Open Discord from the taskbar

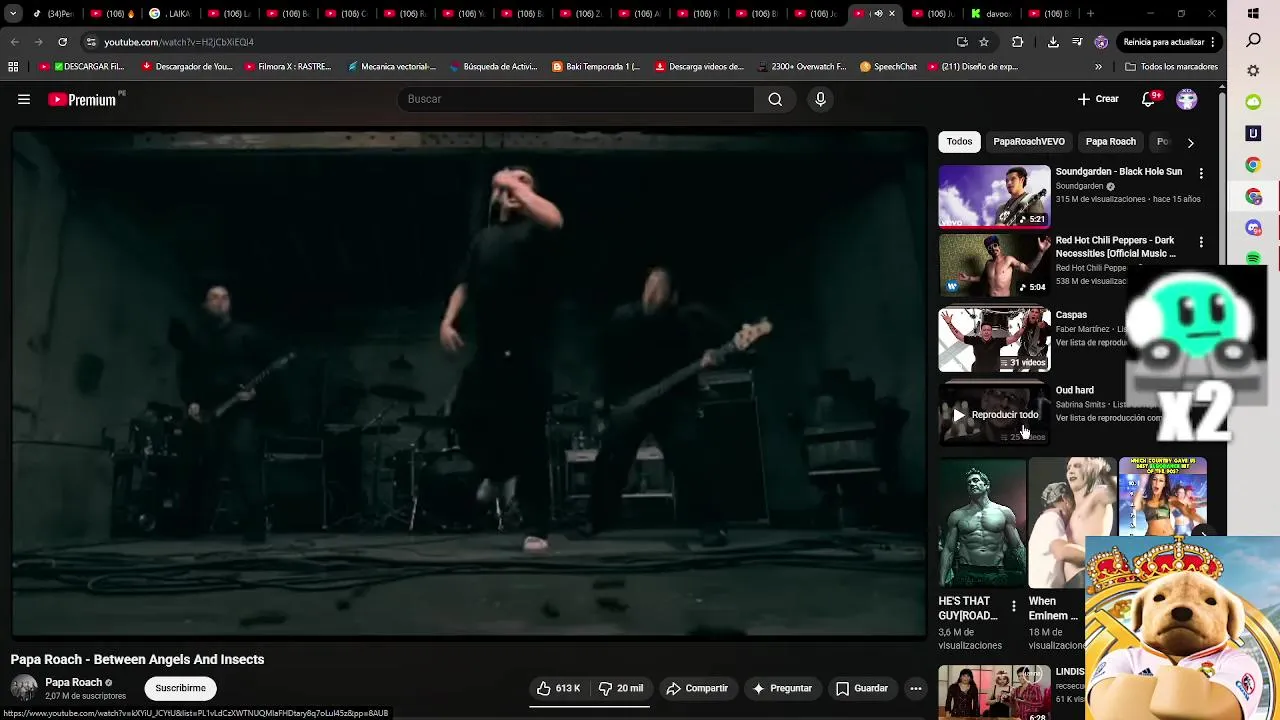(x=1253, y=228)
